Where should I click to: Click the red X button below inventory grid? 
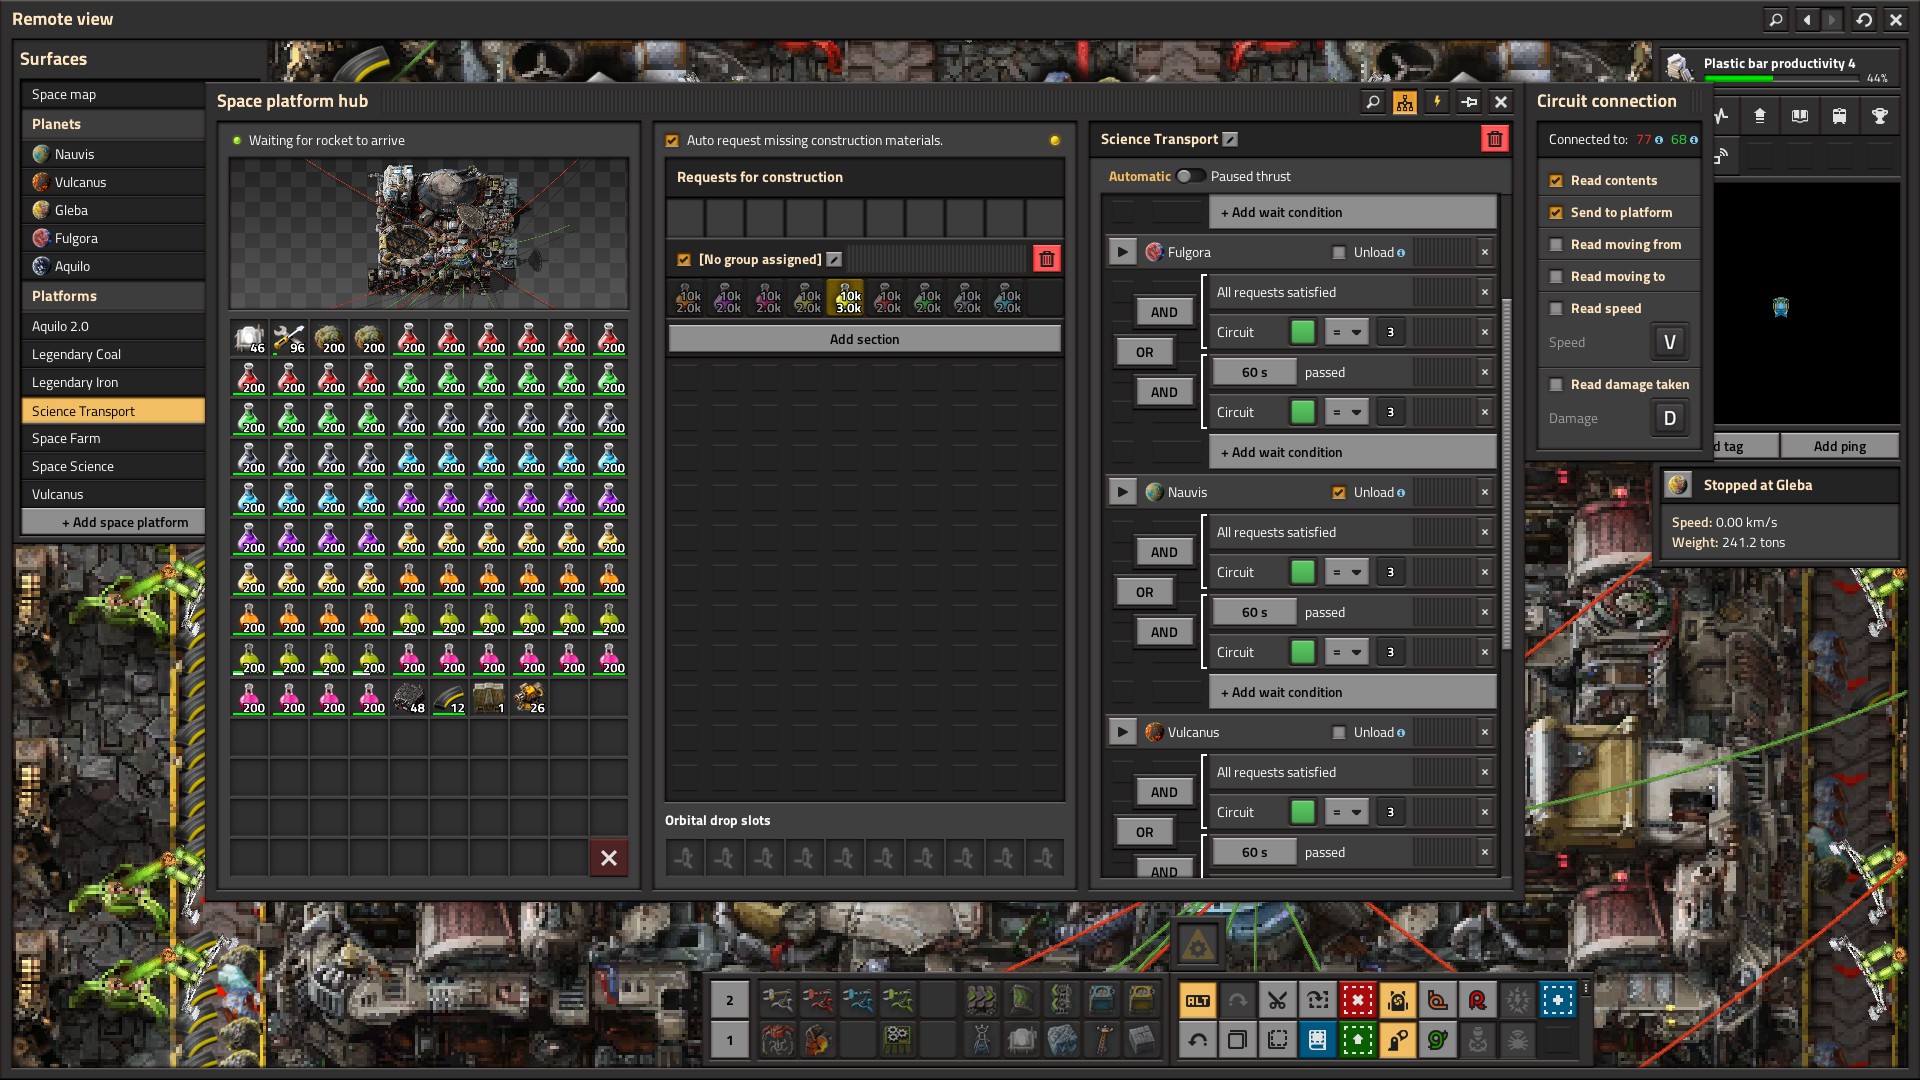[x=608, y=857]
